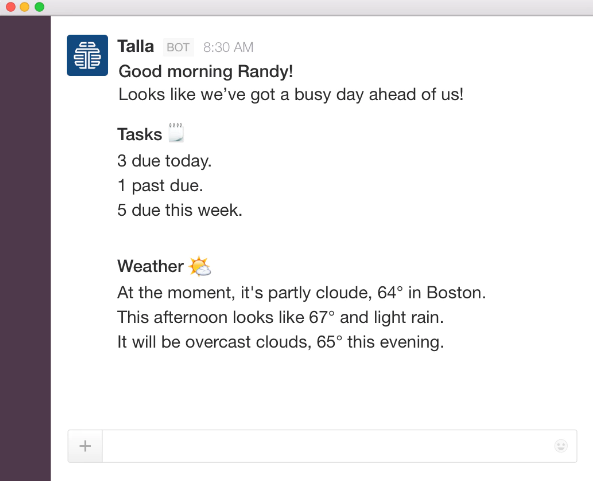Open the emoji picker smiley icon
Screen dimensions: 593x481
pos(561,446)
